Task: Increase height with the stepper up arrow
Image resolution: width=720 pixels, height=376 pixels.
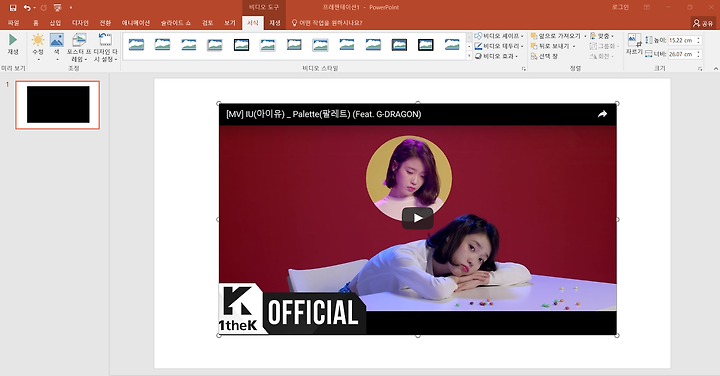Action: point(698,38)
